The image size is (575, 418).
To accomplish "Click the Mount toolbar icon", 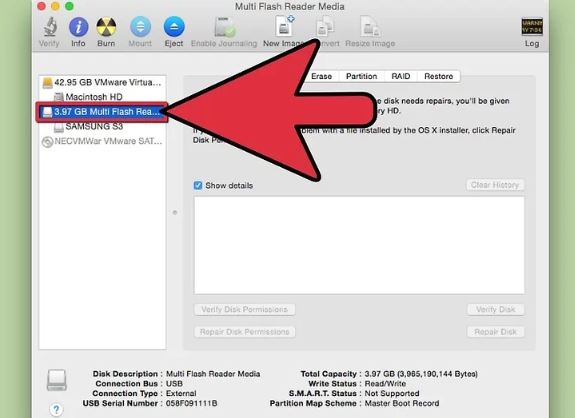I will pos(140,27).
